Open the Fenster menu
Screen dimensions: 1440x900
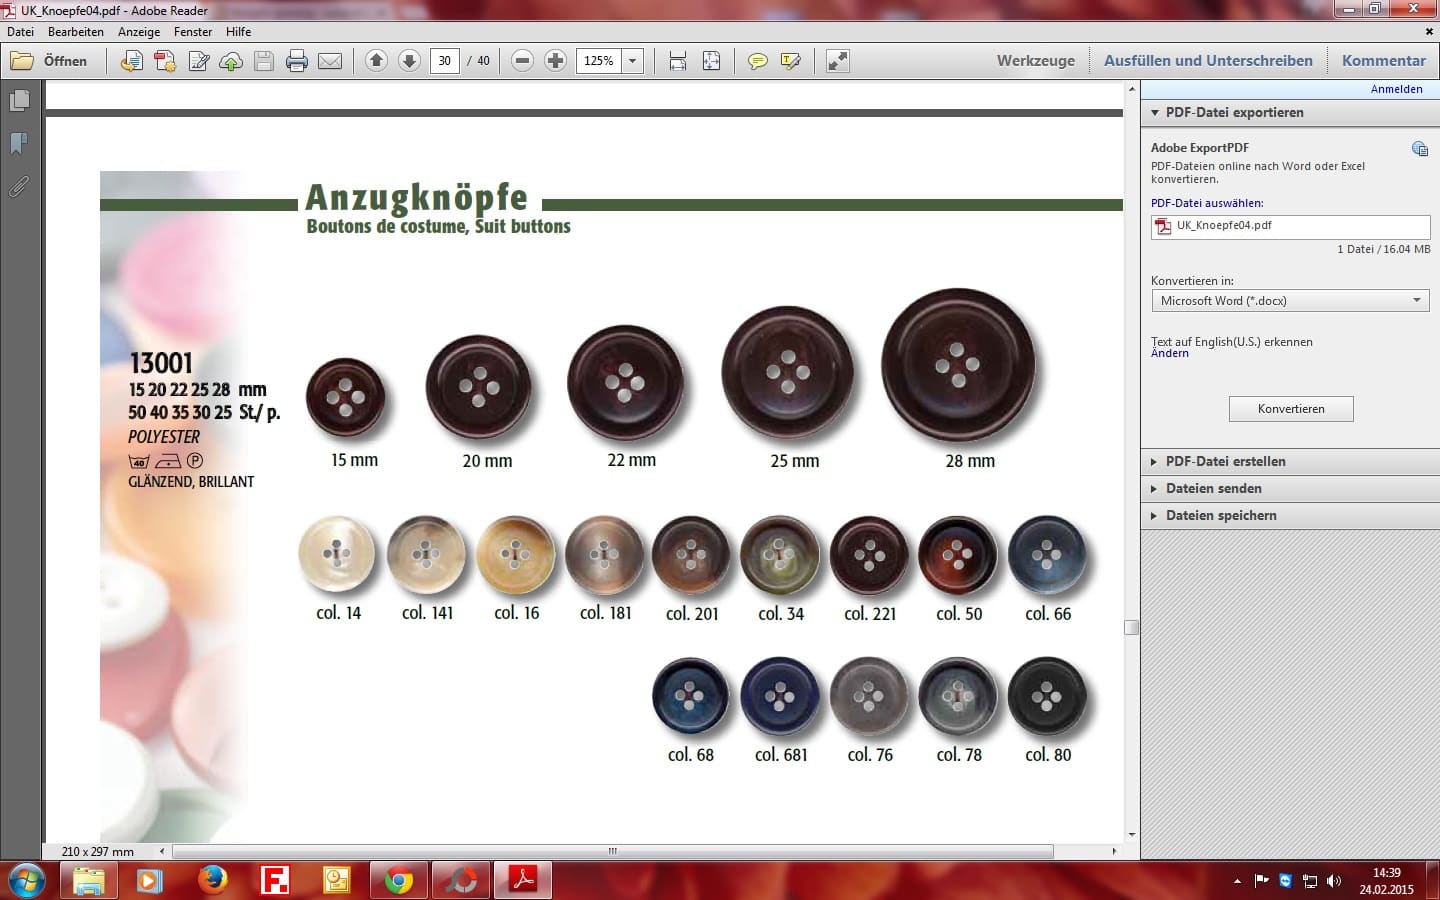193,32
